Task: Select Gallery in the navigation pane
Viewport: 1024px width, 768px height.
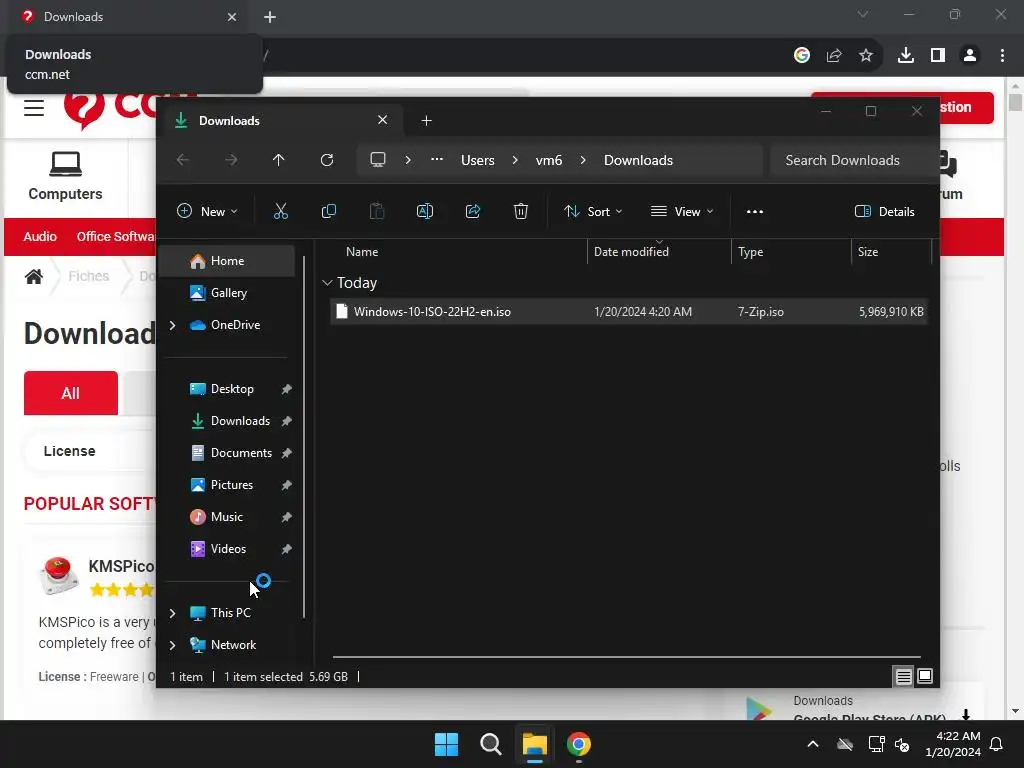Action: pos(227,293)
